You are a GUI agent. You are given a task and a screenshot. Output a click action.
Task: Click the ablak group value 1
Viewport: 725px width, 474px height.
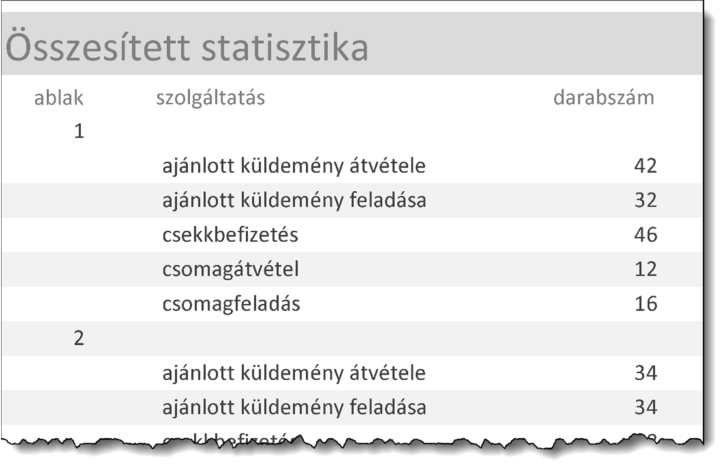[79, 131]
